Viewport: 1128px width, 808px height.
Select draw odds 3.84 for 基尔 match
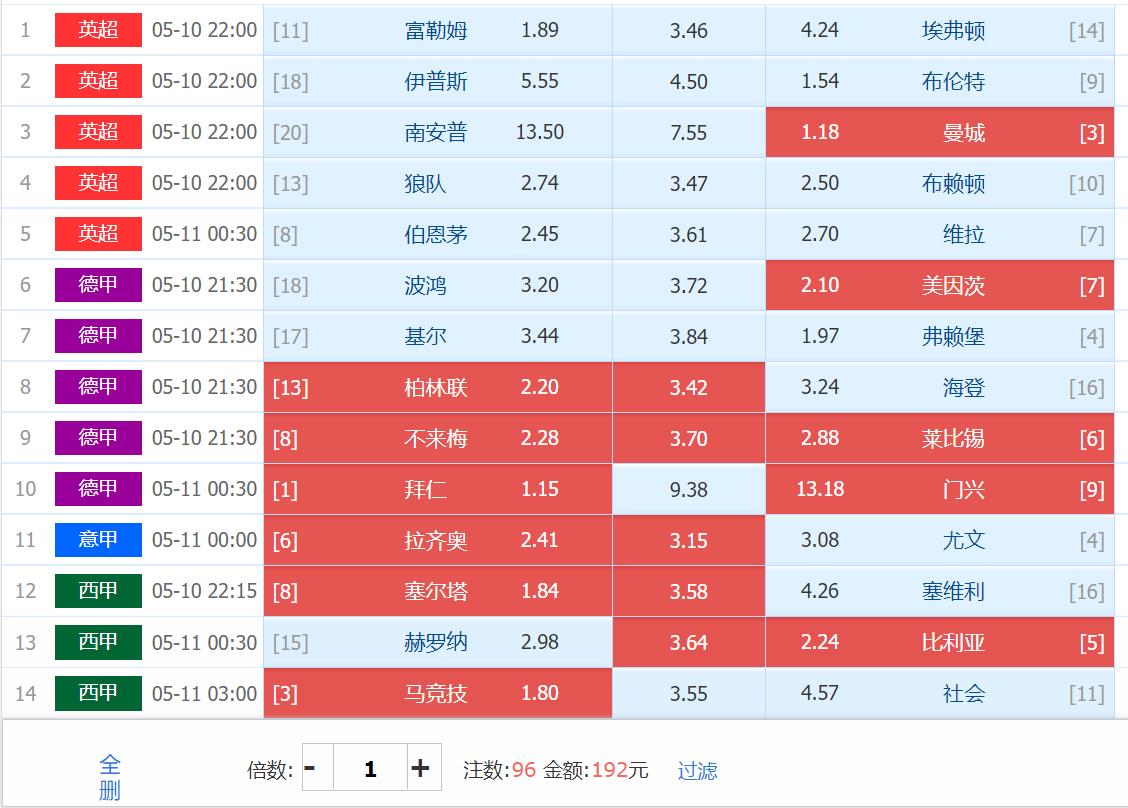(688, 337)
